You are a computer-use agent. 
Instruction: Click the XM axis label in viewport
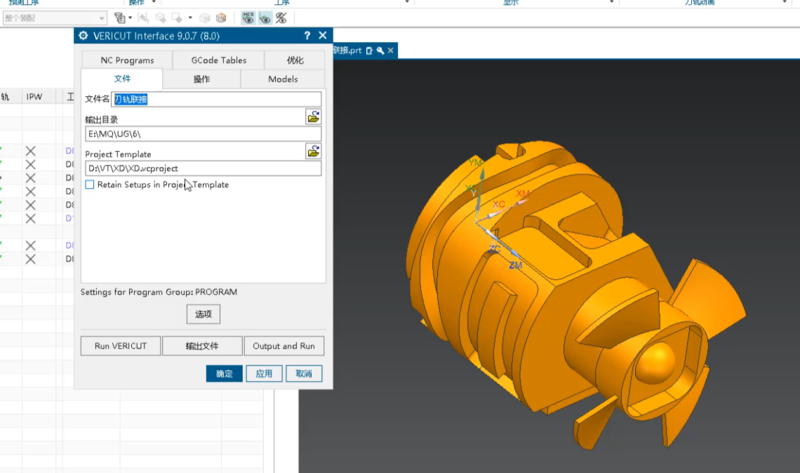click(522, 193)
